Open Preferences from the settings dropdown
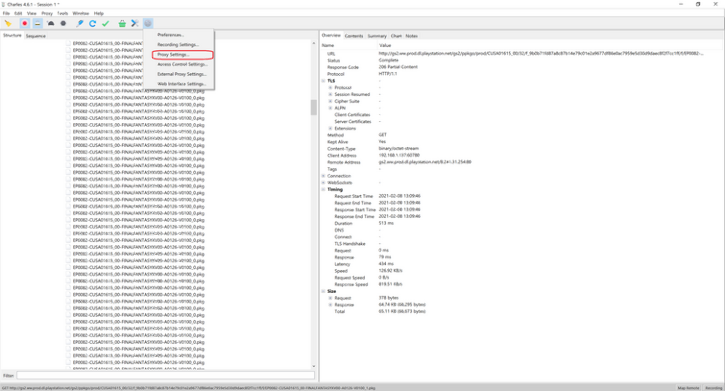The height and width of the screenshot is (391, 725). pyautogui.click(x=170, y=35)
